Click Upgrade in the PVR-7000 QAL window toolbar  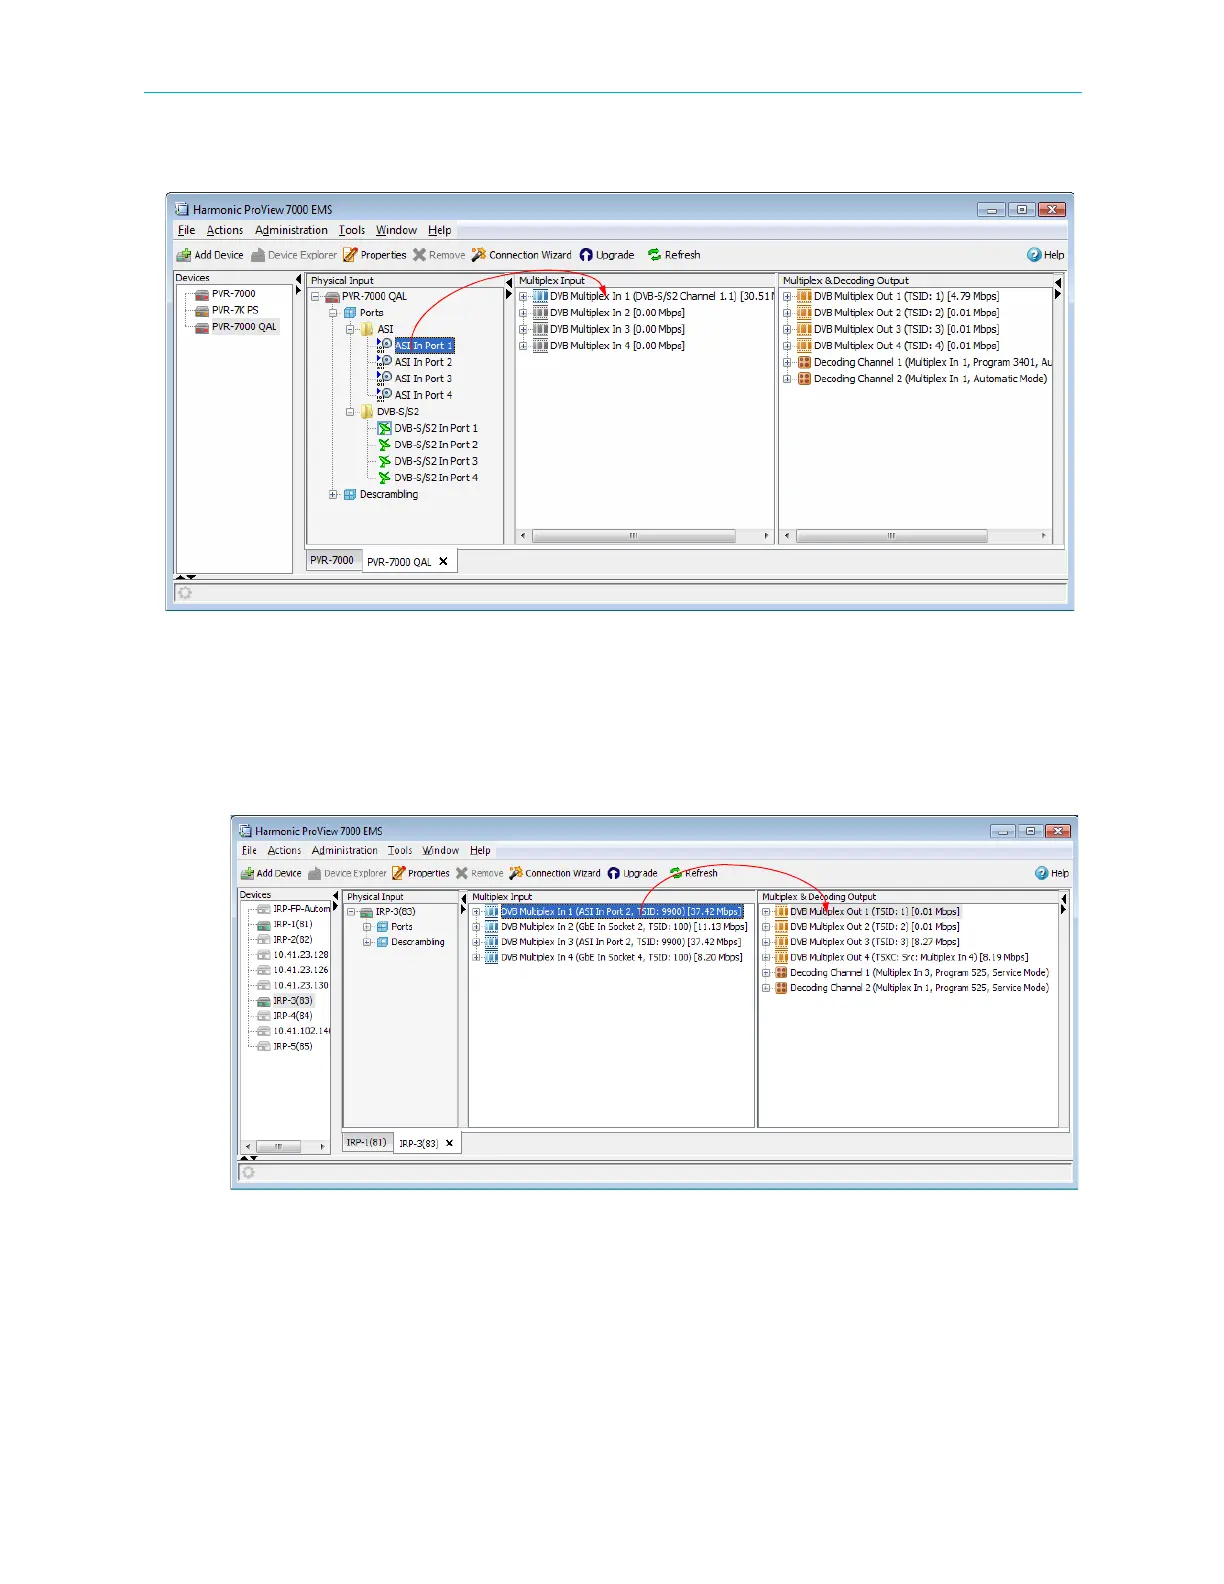[x=607, y=255]
